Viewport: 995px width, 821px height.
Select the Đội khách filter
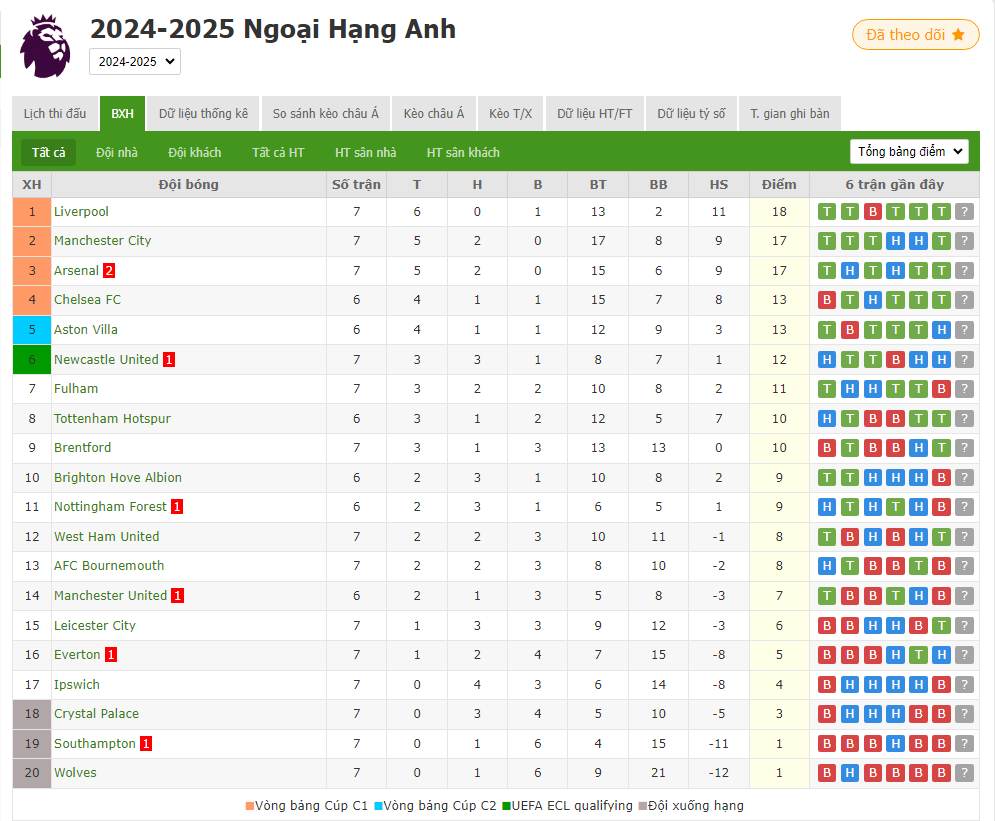coord(195,153)
